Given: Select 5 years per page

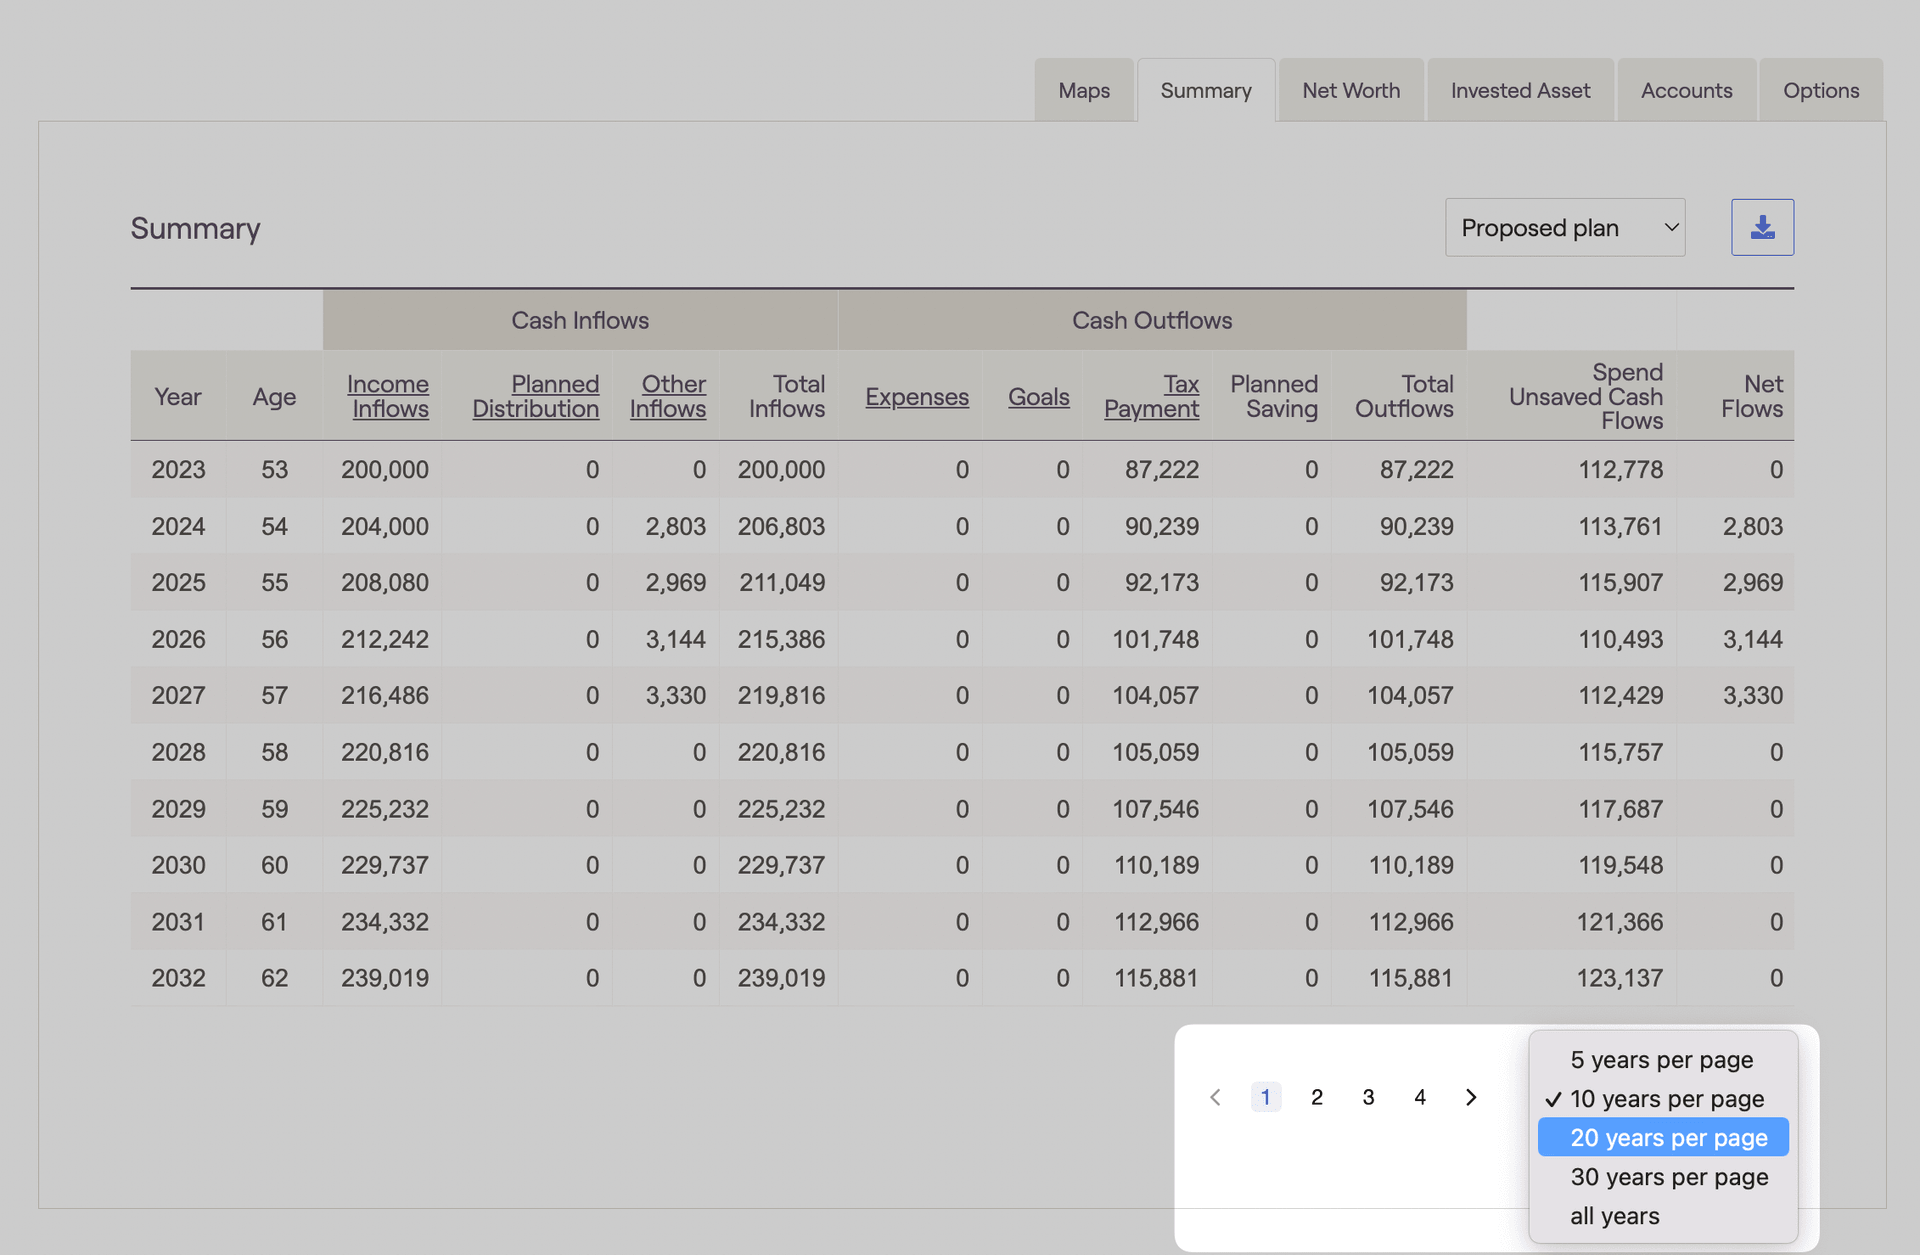Looking at the screenshot, I should pos(1661,1059).
